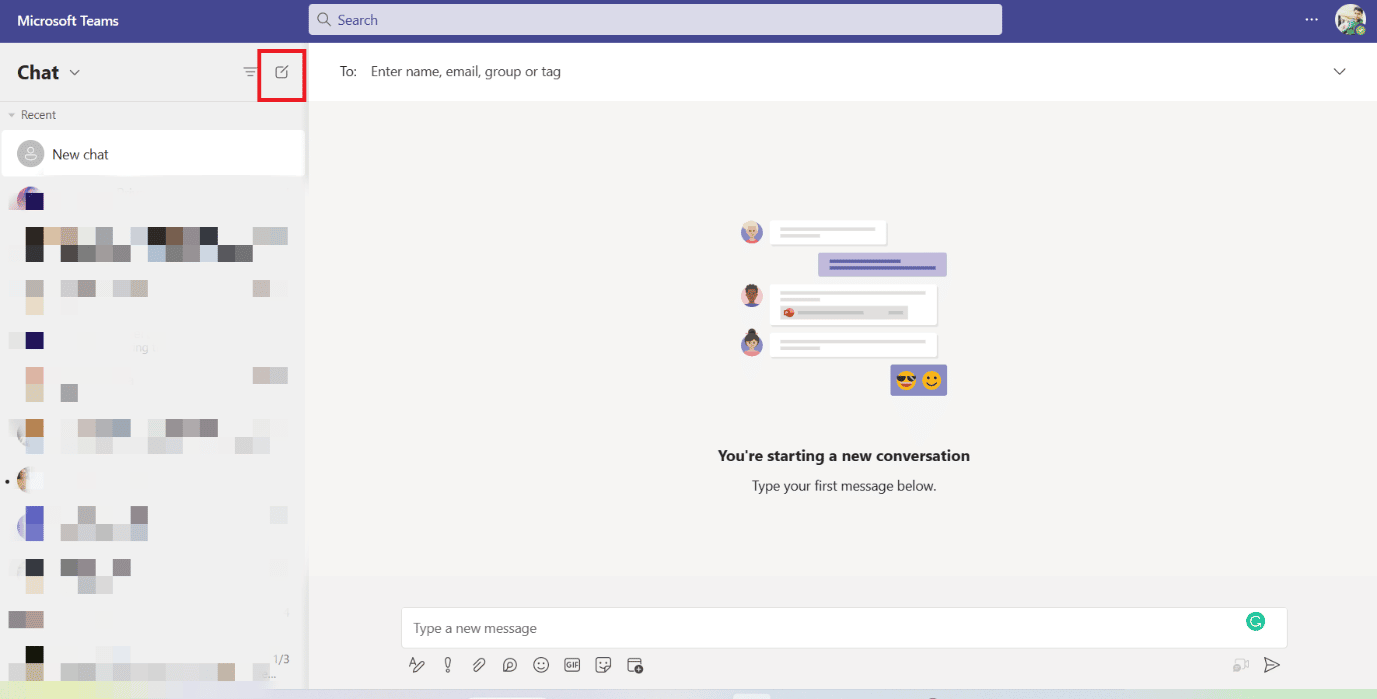This screenshot has height=699, width=1377.
Task: Open the chat filter icon
Action: (249, 72)
